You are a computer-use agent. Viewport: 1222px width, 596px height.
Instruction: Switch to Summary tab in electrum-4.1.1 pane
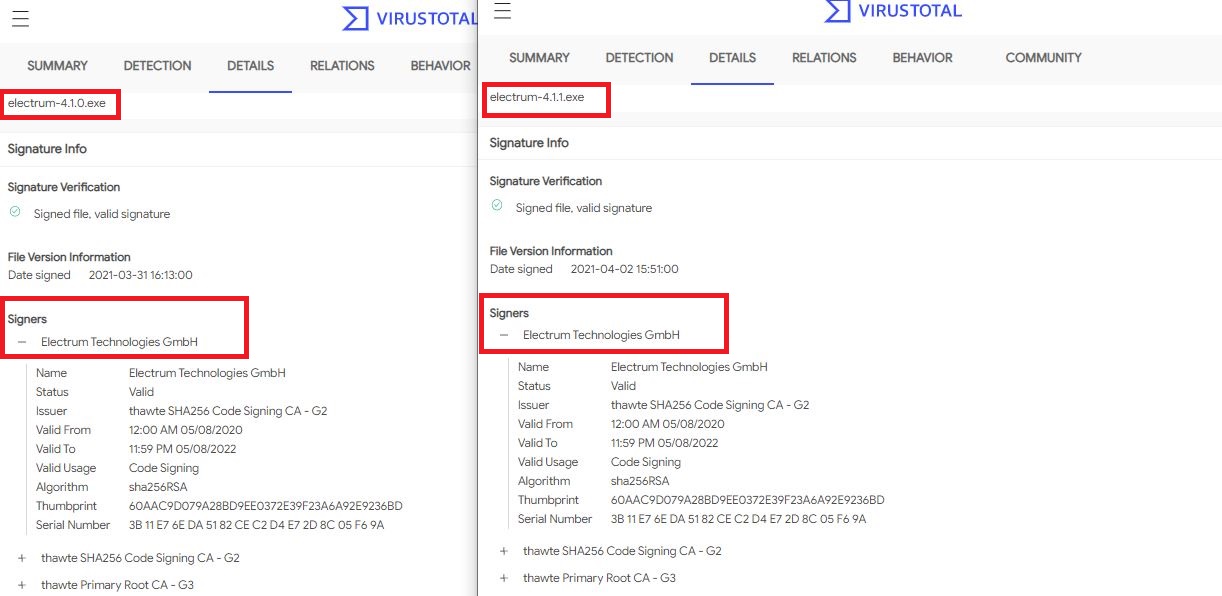point(539,58)
